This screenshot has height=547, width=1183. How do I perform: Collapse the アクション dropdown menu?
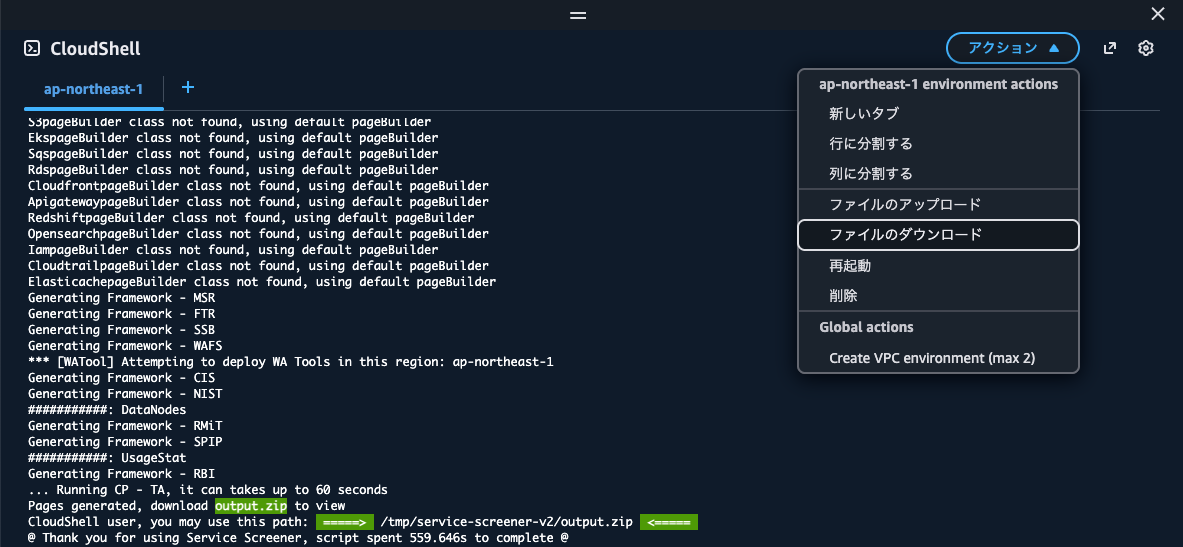1012,48
